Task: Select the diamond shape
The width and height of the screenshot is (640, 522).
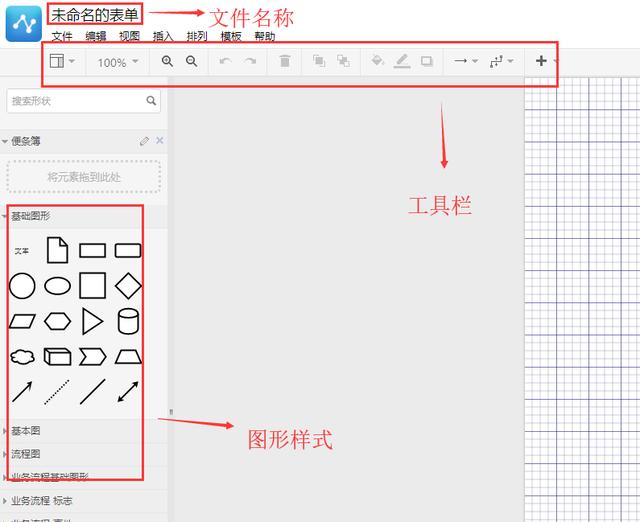Action: tap(128, 286)
